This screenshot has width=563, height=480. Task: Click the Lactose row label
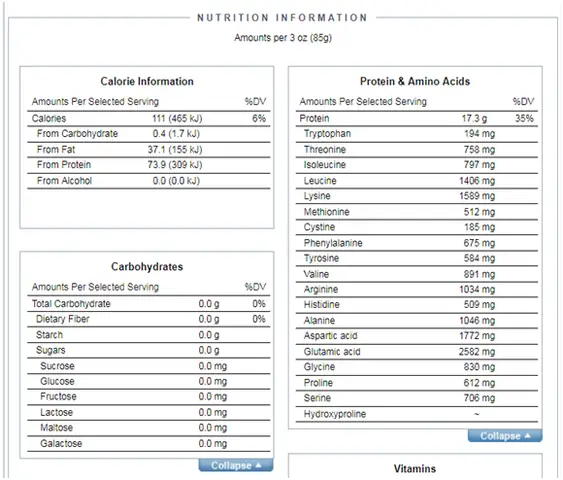tap(56, 413)
